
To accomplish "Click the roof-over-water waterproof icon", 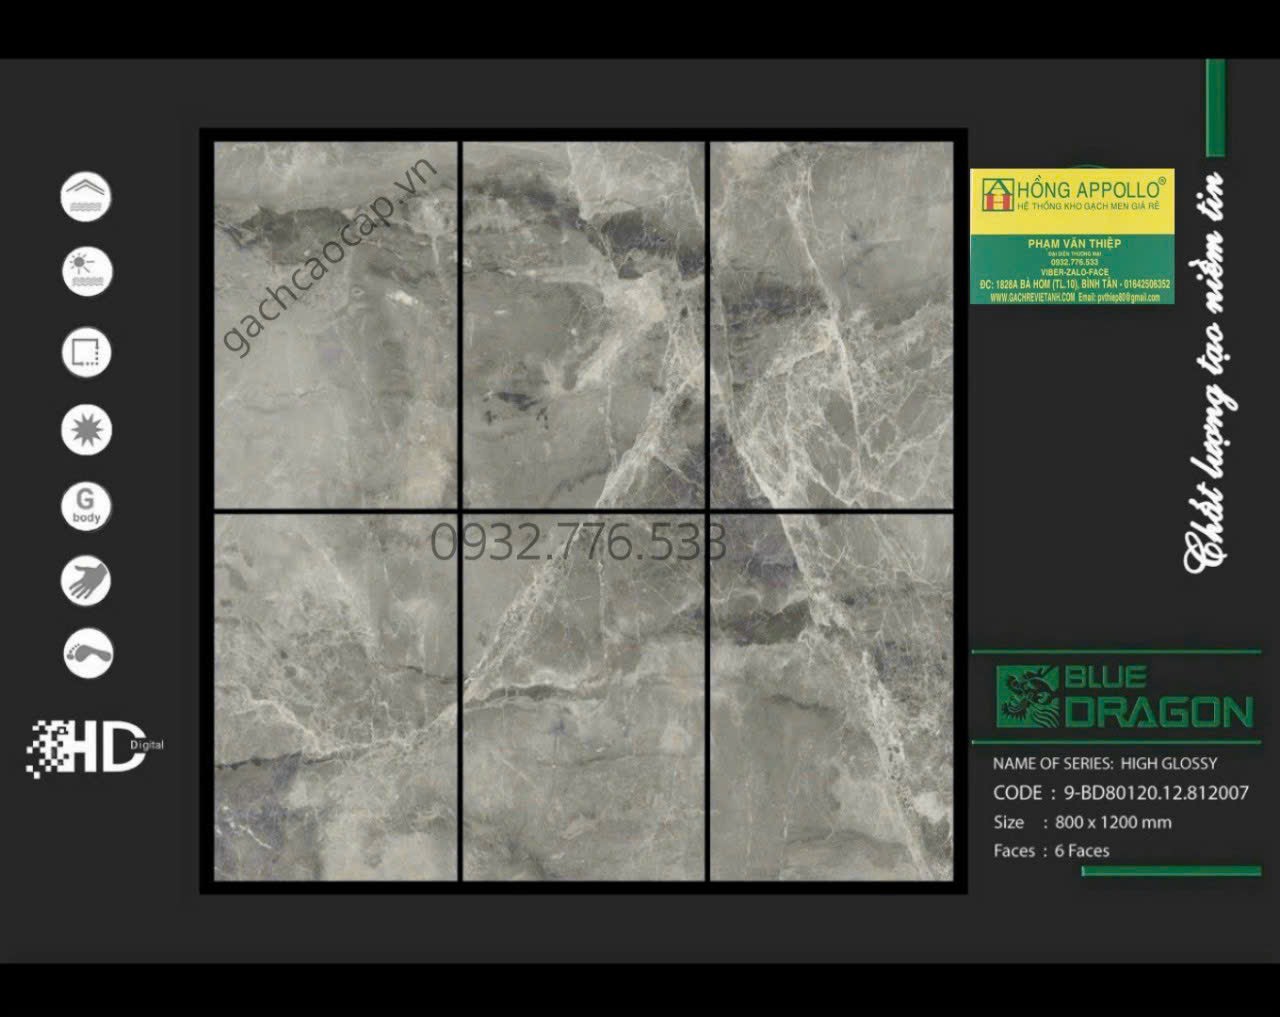I will pyautogui.click(x=86, y=196).
